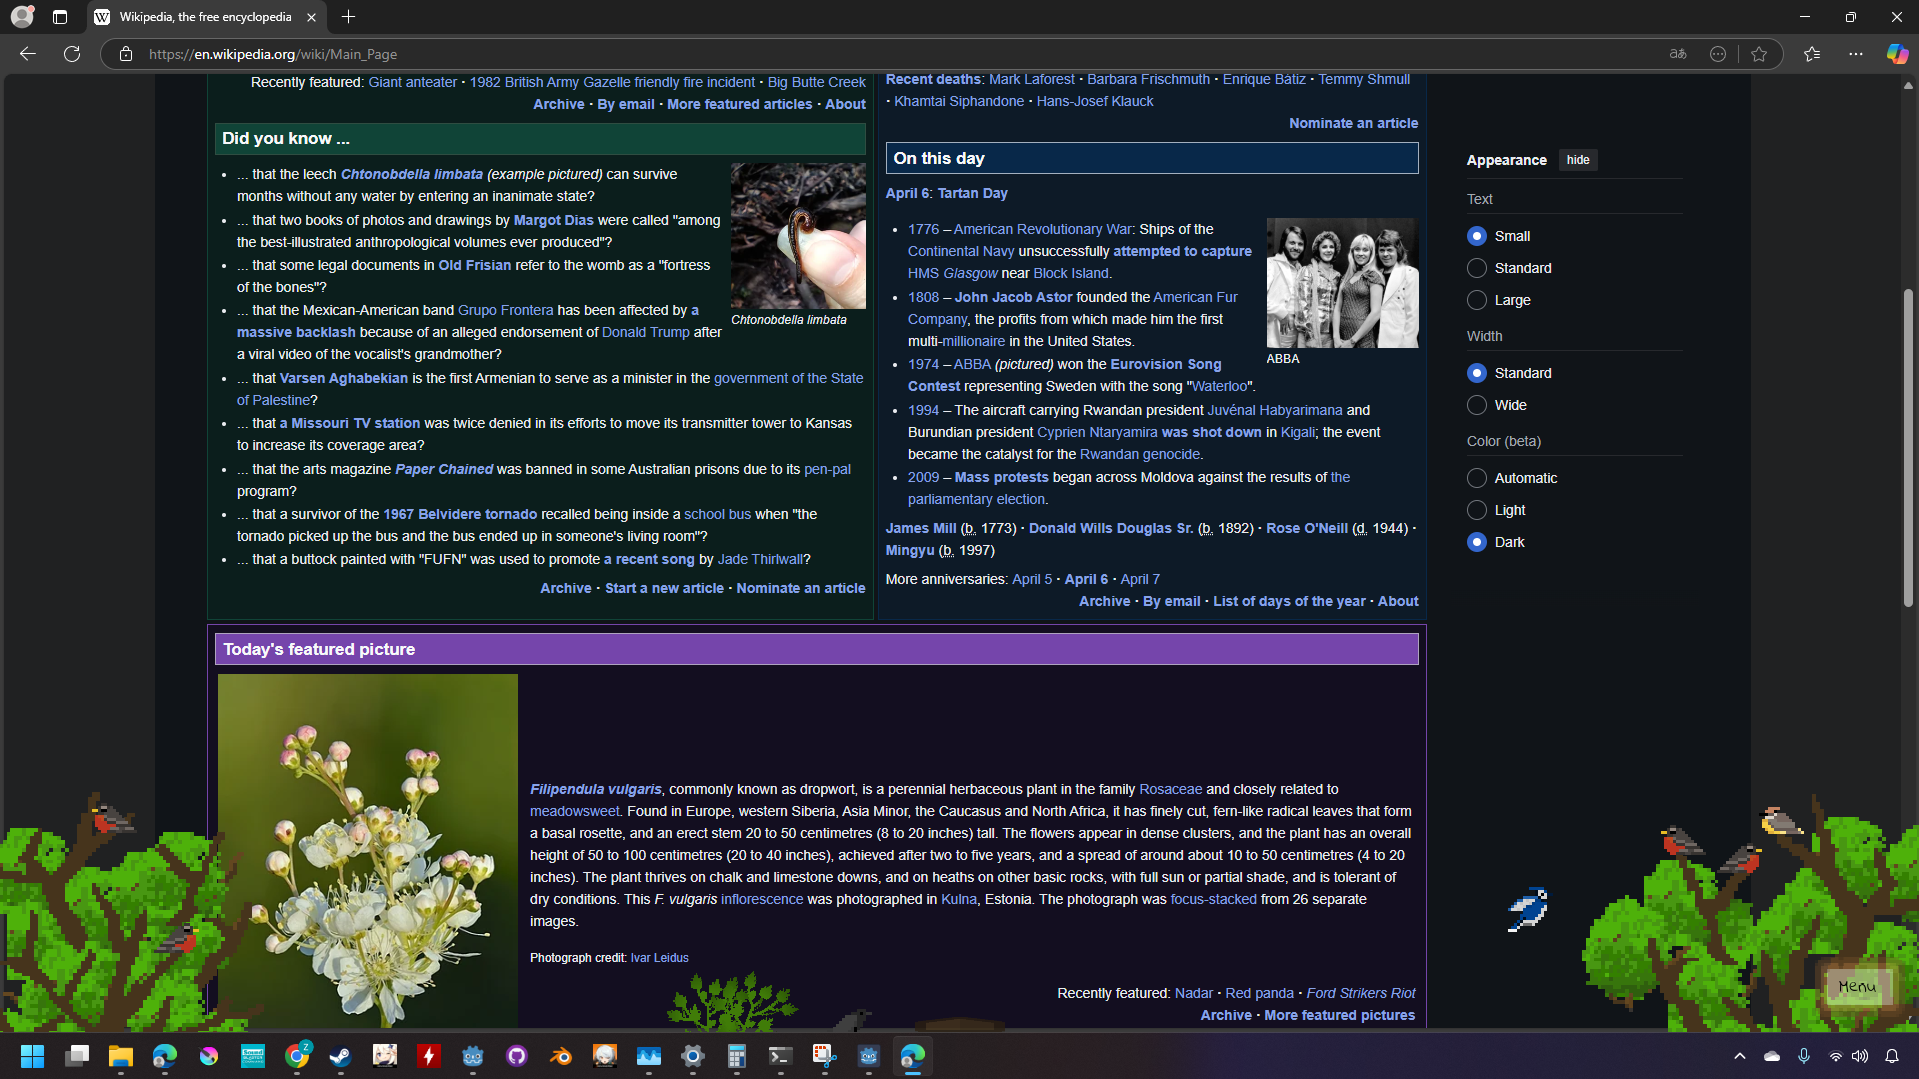Go back to the previous page
This screenshot has width=1919, height=1079.
pos(28,54)
